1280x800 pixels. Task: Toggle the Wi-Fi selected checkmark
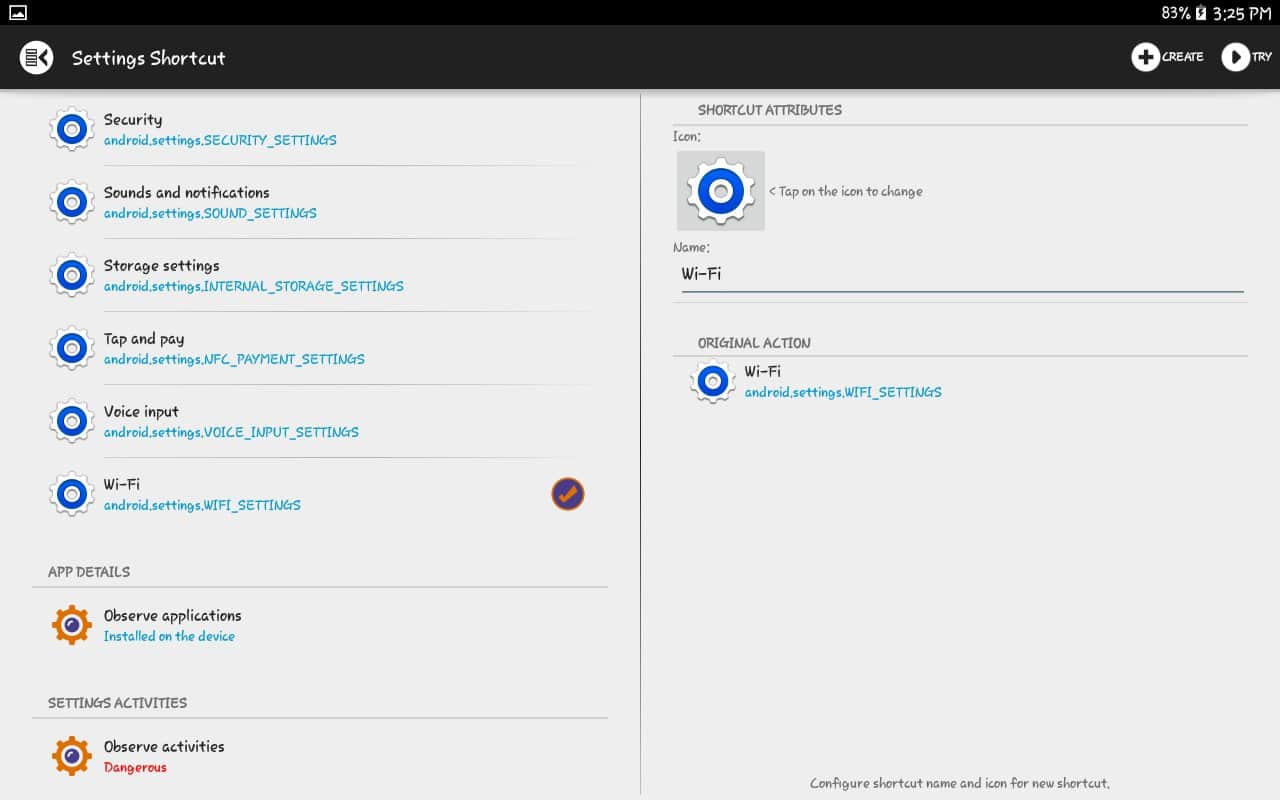pos(568,494)
